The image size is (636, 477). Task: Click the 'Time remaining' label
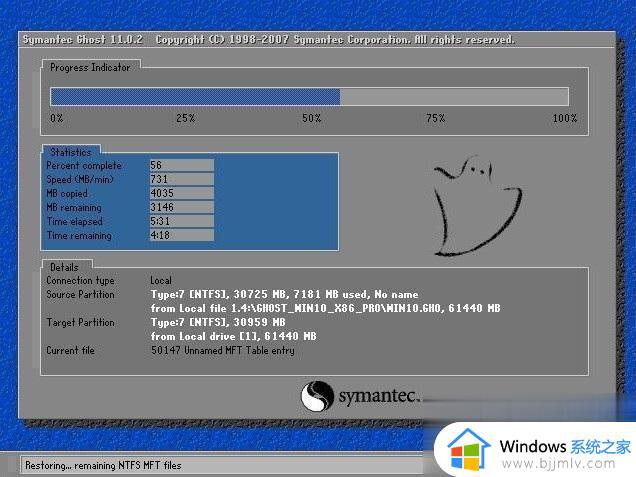click(x=79, y=235)
